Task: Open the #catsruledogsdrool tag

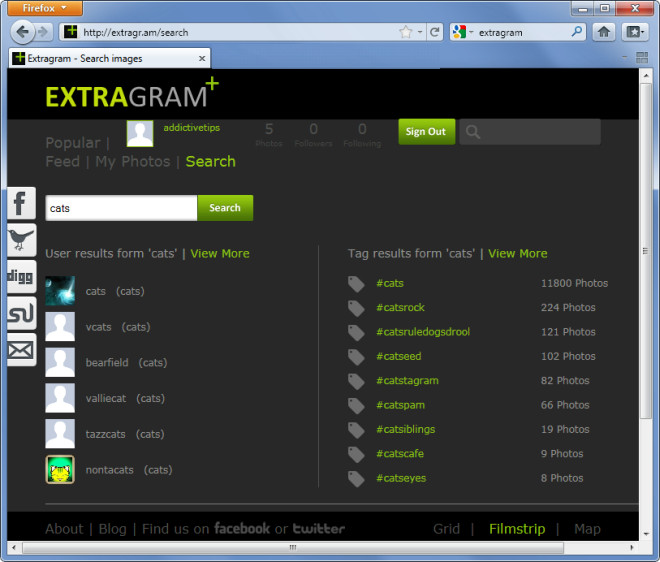Action: [423, 332]
